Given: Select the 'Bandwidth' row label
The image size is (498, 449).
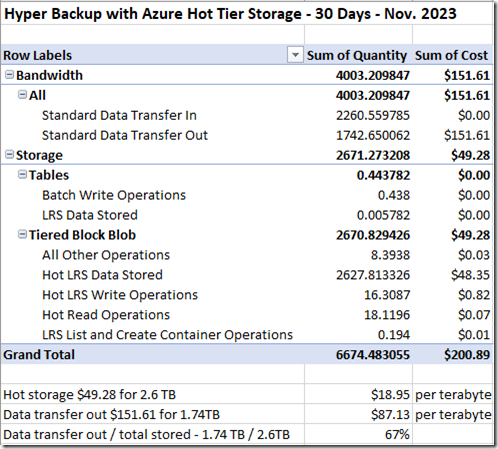Looking at the screenshot, I should click(49, 75).
